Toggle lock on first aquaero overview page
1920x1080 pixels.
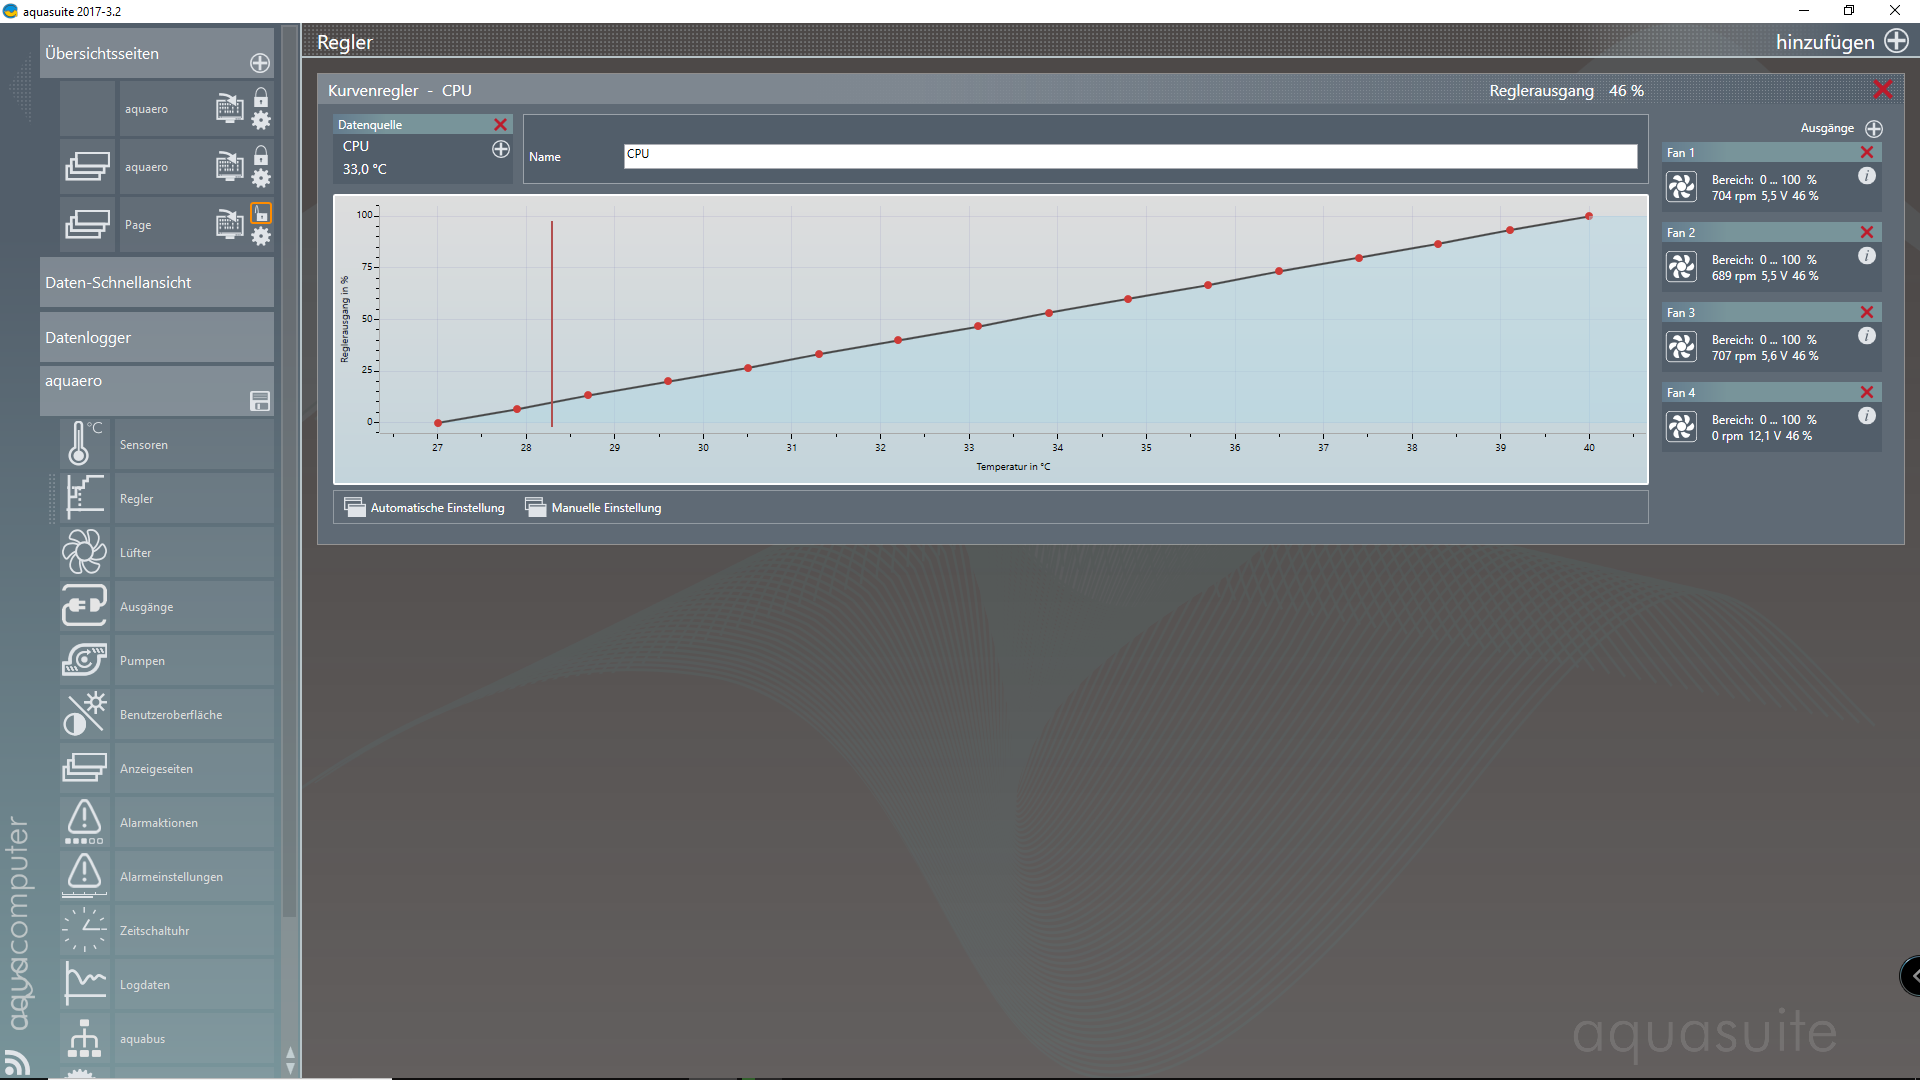pyautogui.click(x=261, y=97)
